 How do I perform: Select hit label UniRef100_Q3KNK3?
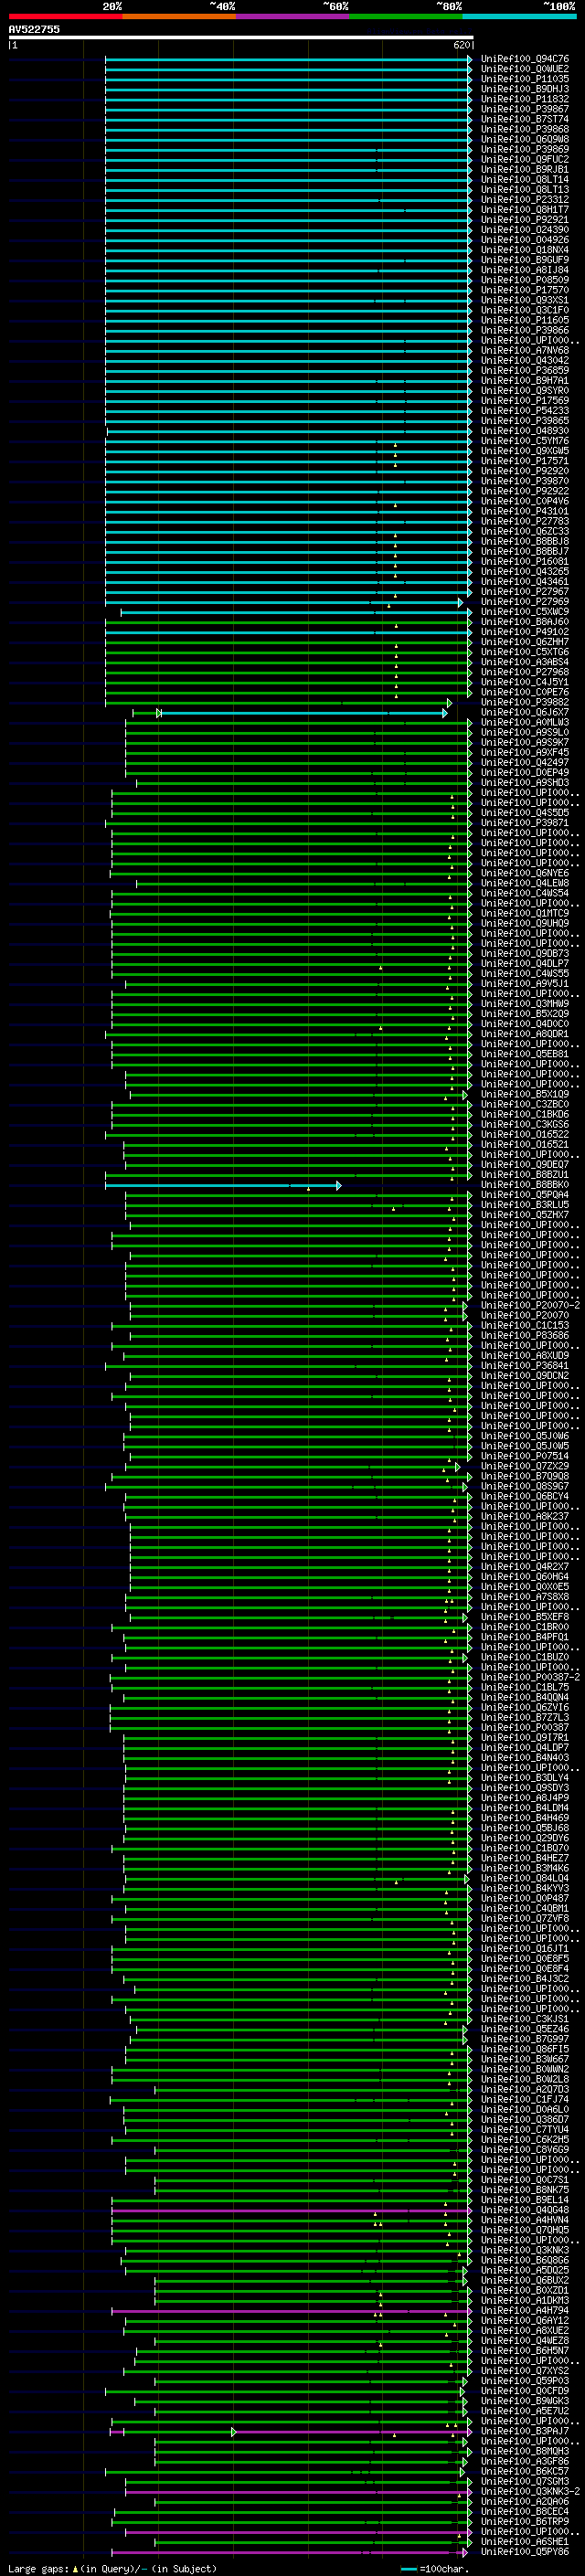(525, 2250)
